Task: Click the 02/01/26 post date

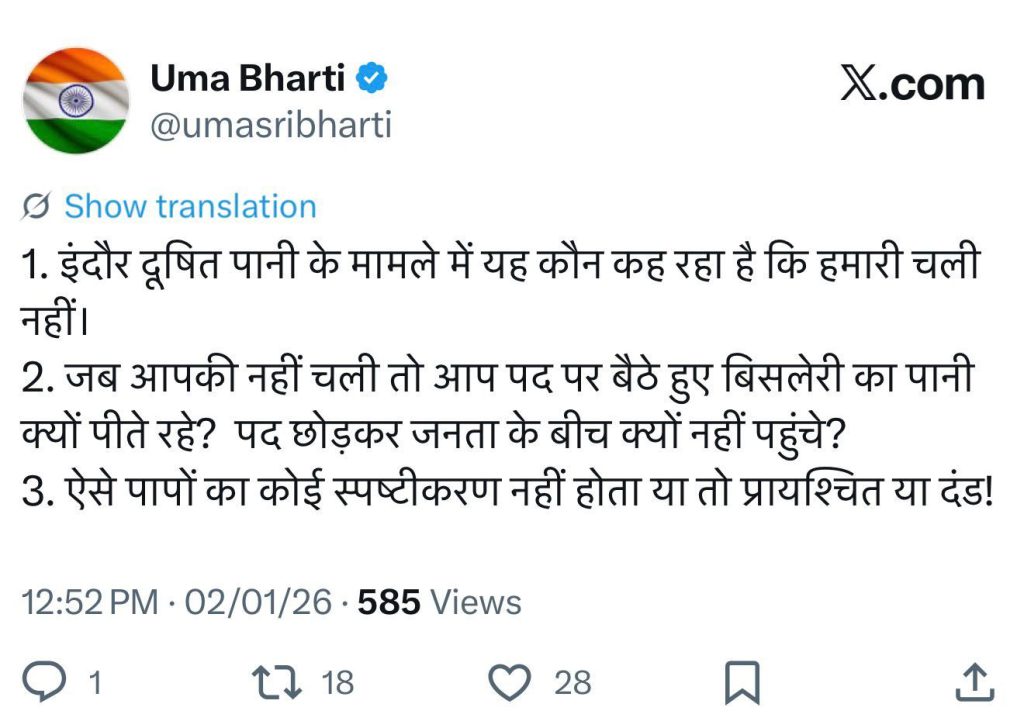Action: [257, 602]
